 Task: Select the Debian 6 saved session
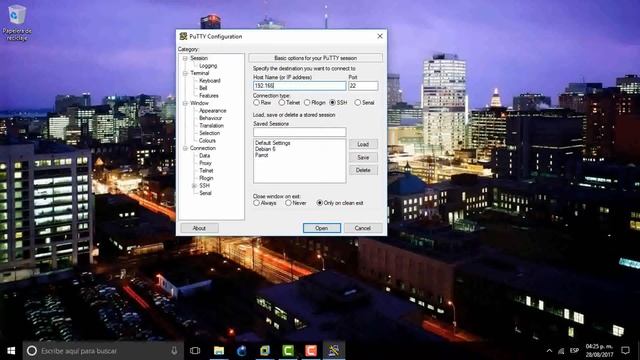point(265,149)
